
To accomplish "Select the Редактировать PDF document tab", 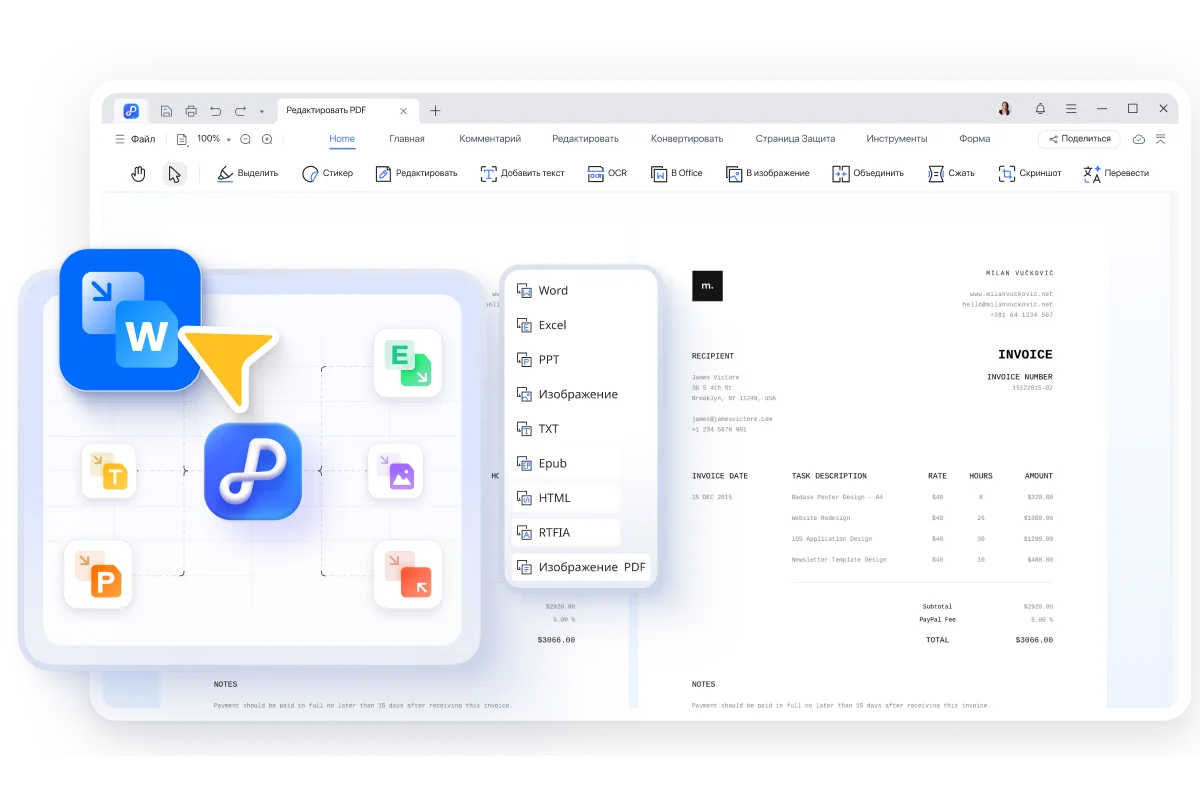I will [325, 111].
